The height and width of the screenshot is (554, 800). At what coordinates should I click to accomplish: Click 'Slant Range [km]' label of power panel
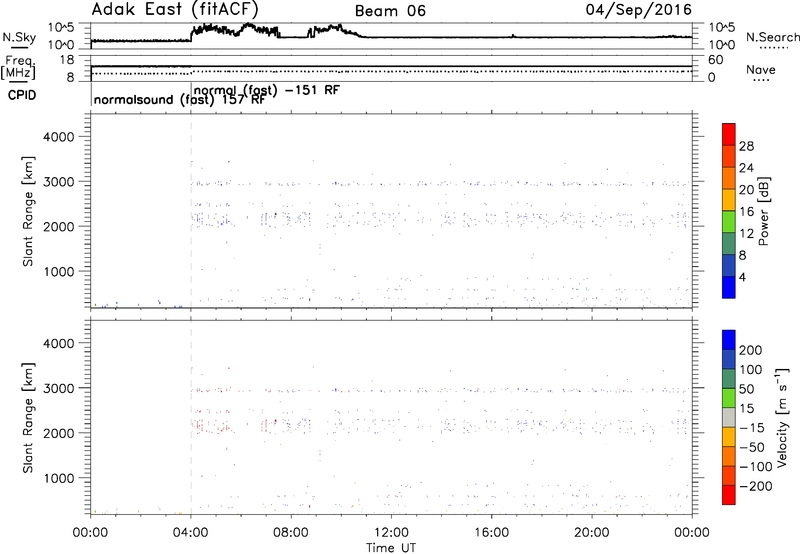point(28,211)
